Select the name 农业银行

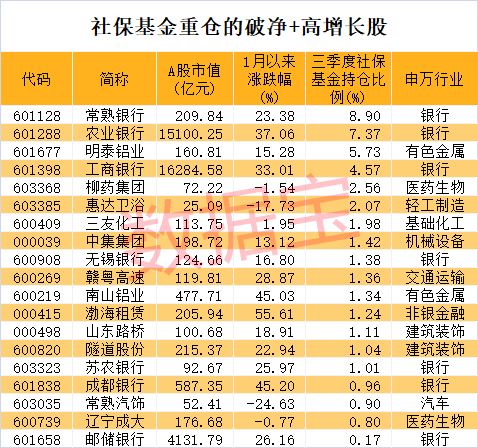click(x=115, y=133)
